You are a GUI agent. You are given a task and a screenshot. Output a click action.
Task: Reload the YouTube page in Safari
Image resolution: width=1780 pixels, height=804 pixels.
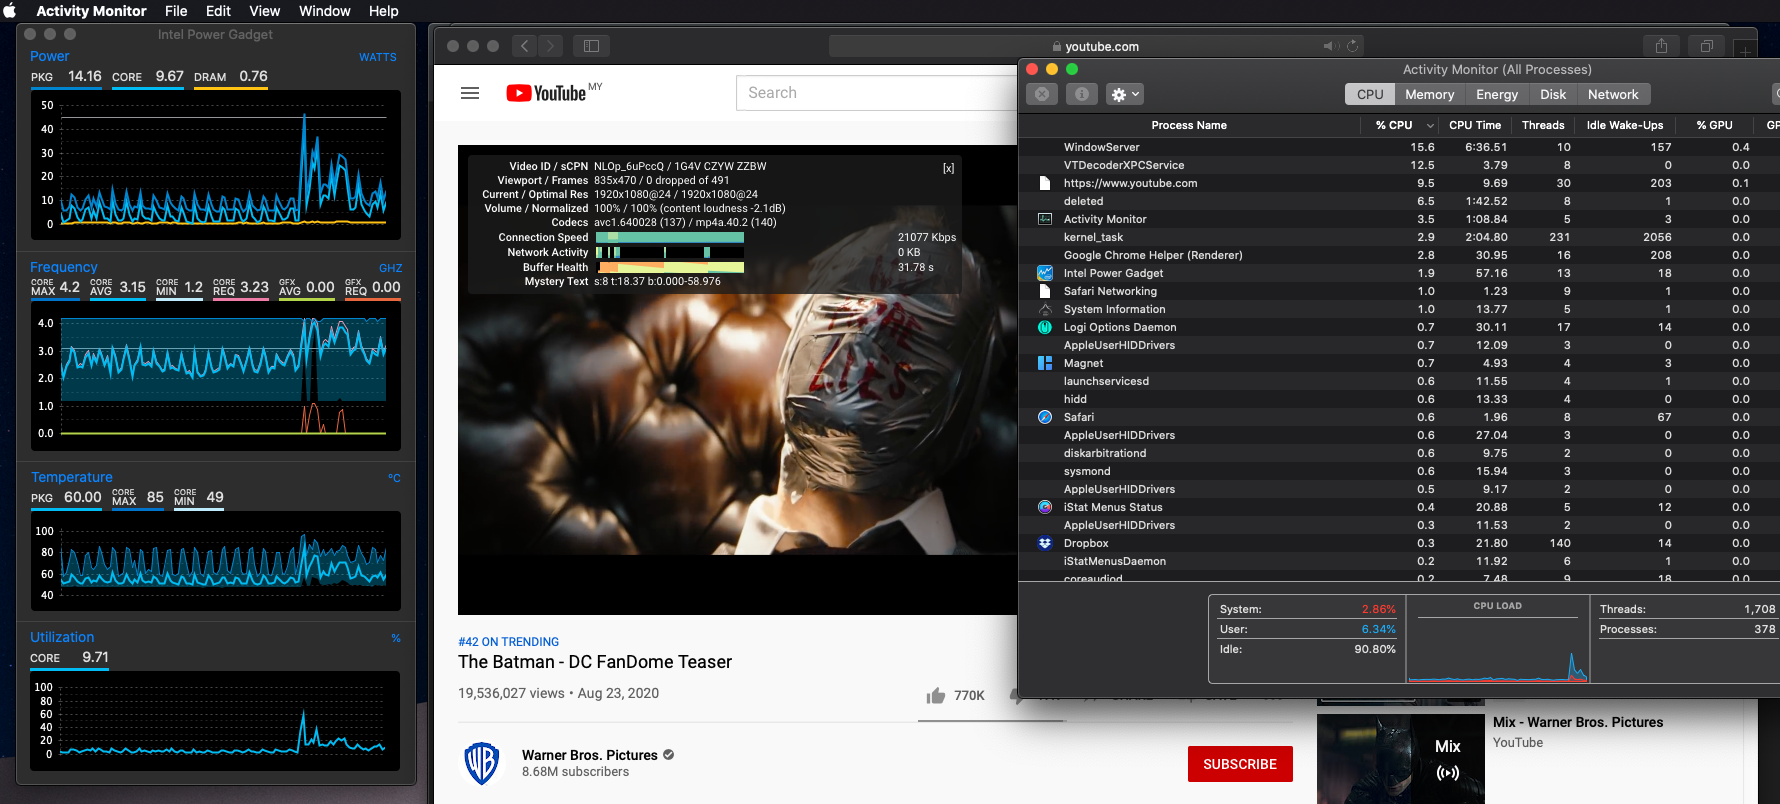pyautogui.click(x=1352, y=46)
